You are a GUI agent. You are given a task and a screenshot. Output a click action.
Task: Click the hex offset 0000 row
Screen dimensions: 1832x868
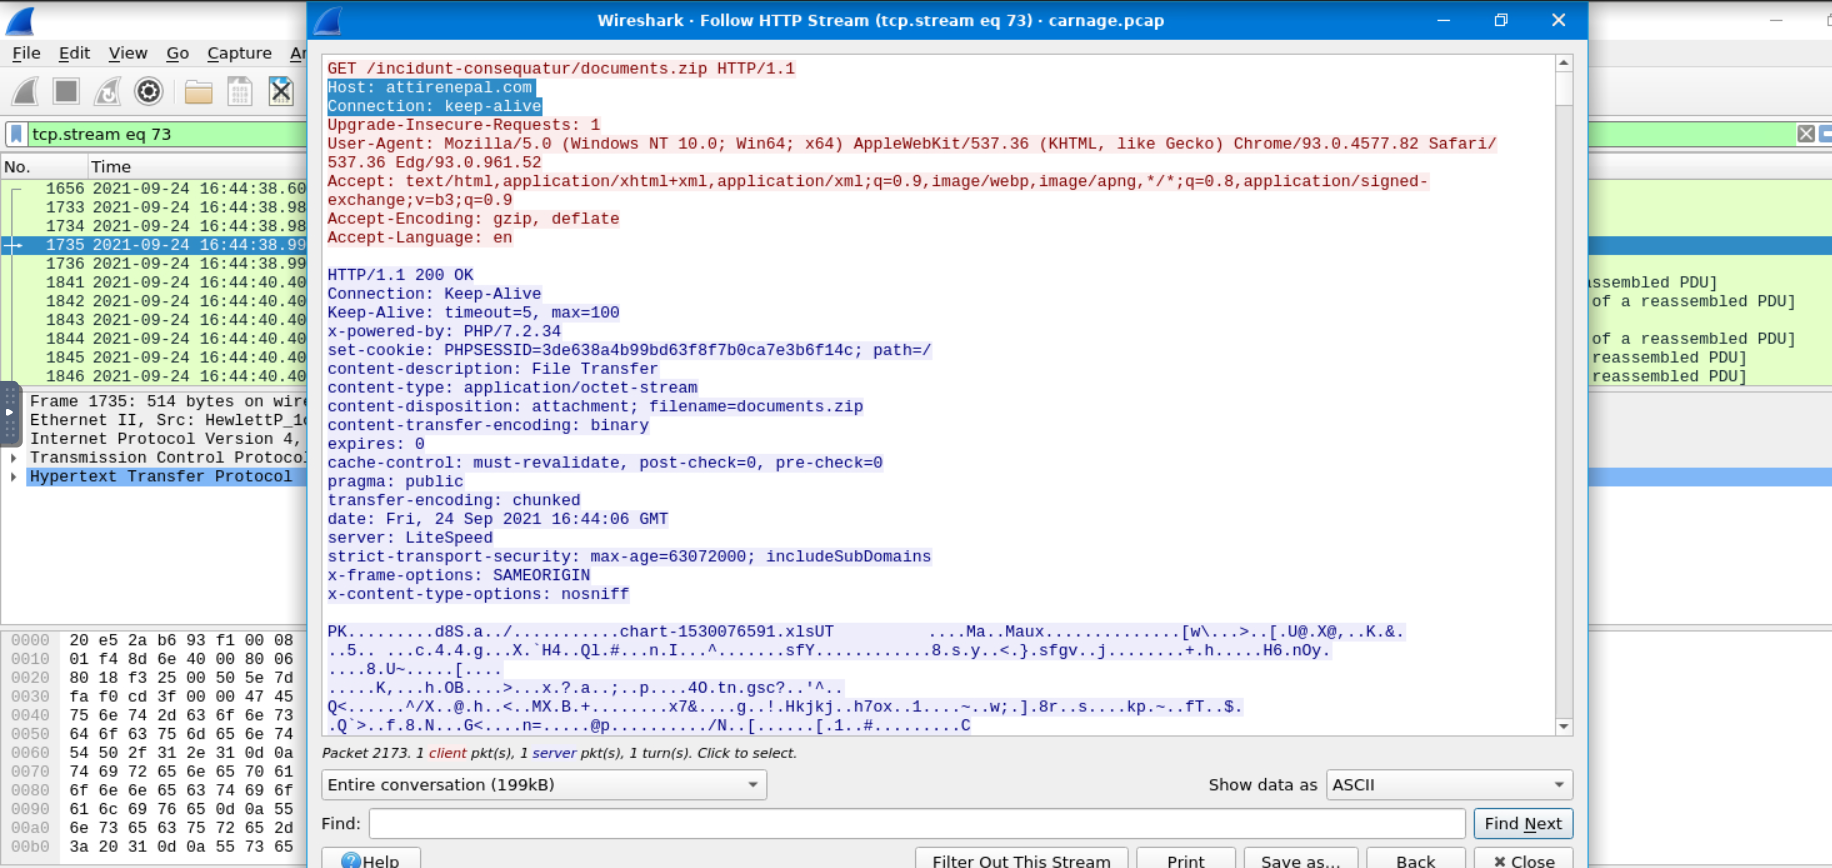153,640
